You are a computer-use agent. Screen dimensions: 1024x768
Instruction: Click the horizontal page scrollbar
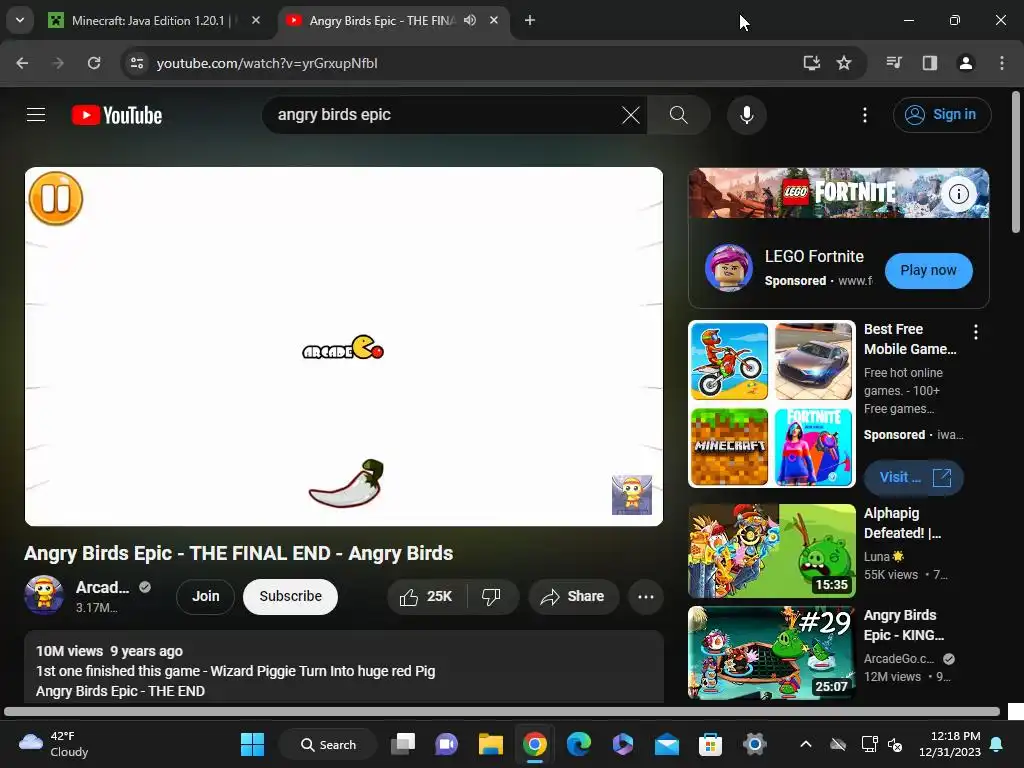coord(502,712)
